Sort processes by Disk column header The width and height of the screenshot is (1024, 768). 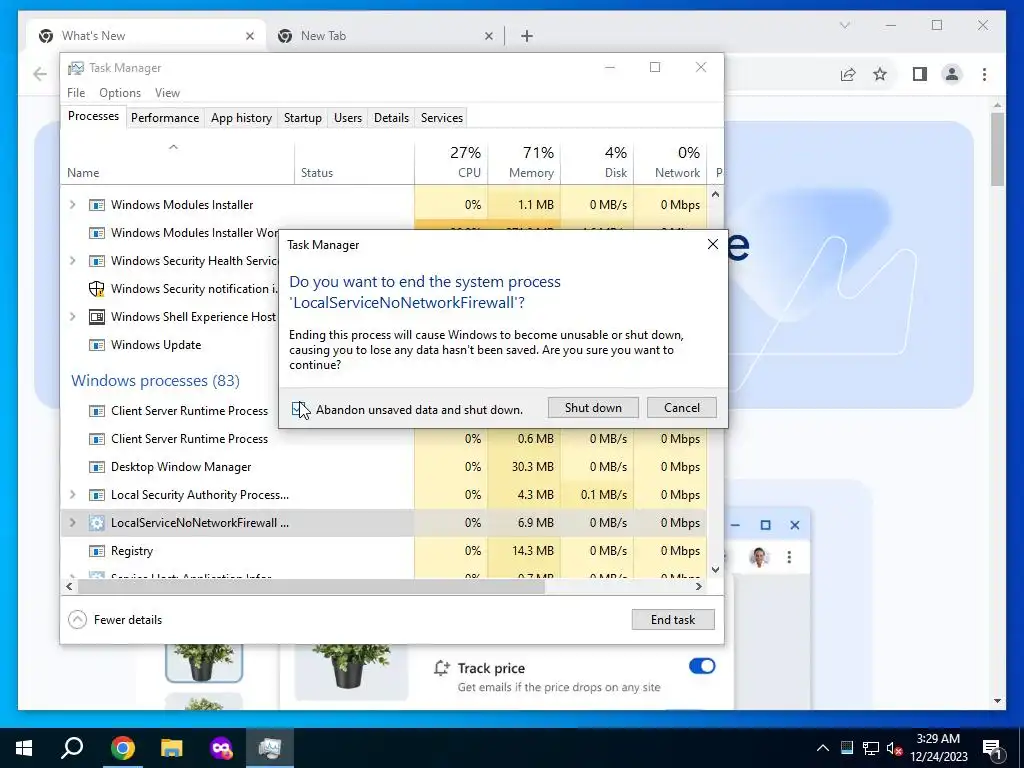pyautogui.click(x=598, y=162)
